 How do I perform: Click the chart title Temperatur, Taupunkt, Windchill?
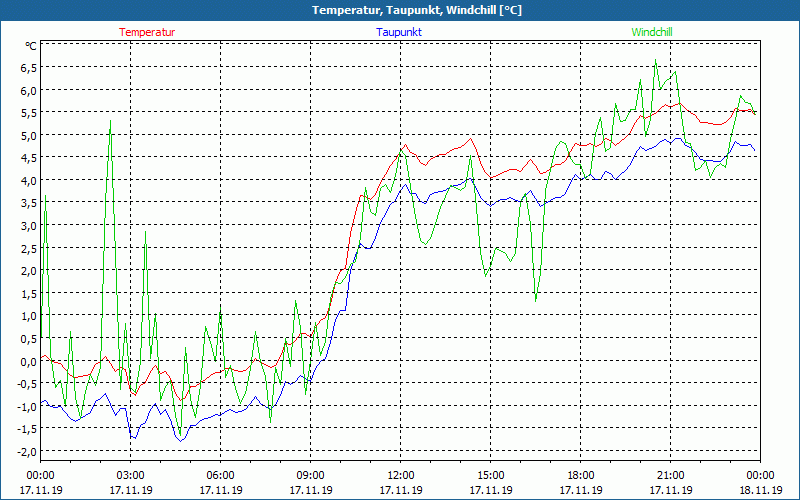pos(417,10)
